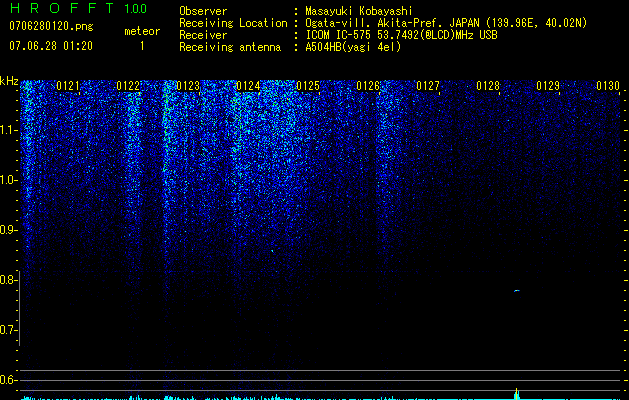The image size is (629, 400).
Task: Click the 1.0 kHz frequency axis label
Action: coord(9,180)
